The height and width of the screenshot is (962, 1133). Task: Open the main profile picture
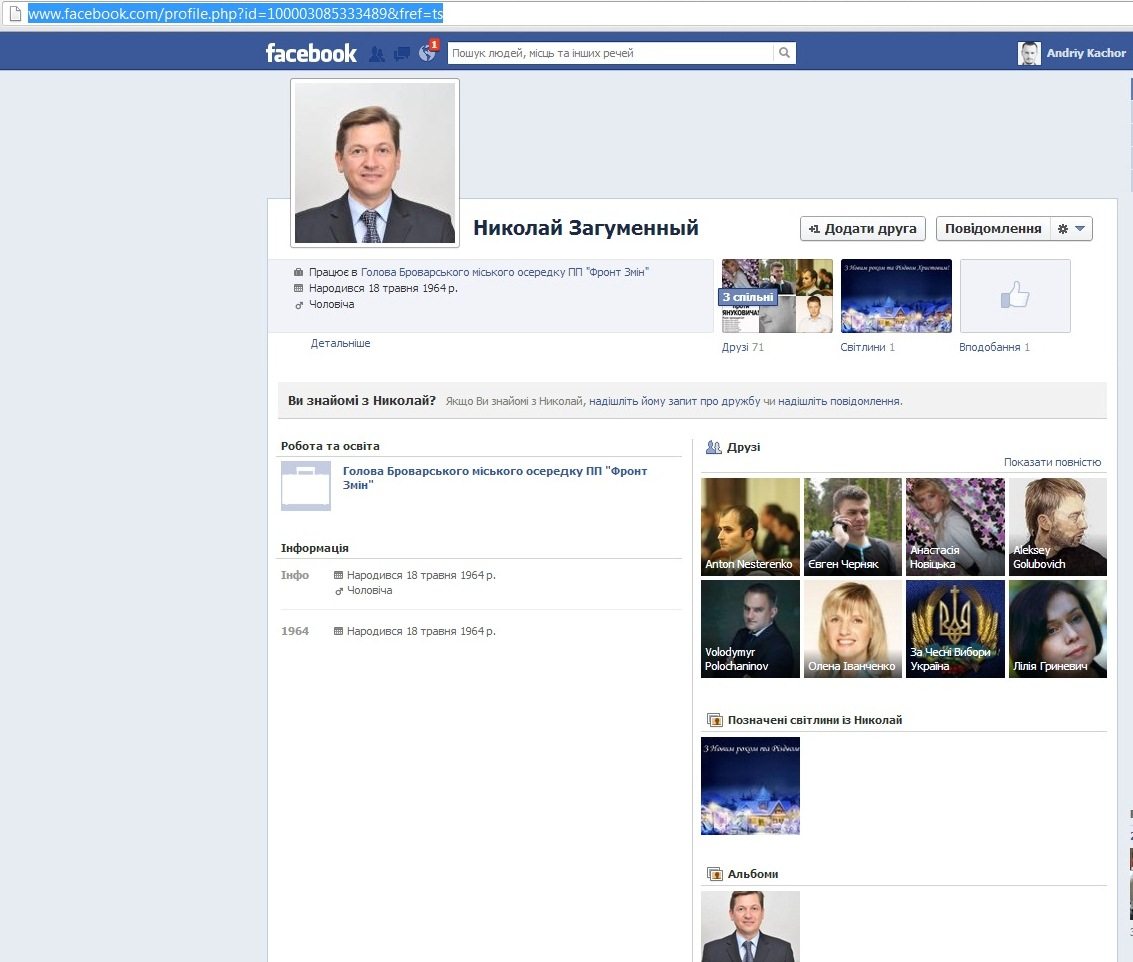[x=375, y=163]
